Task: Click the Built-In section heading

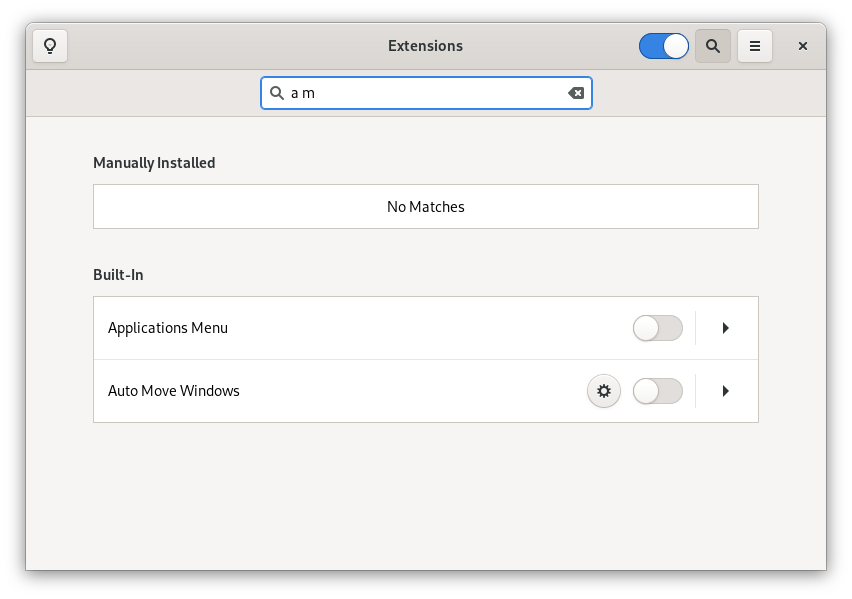Action: [x=118, y=275]
